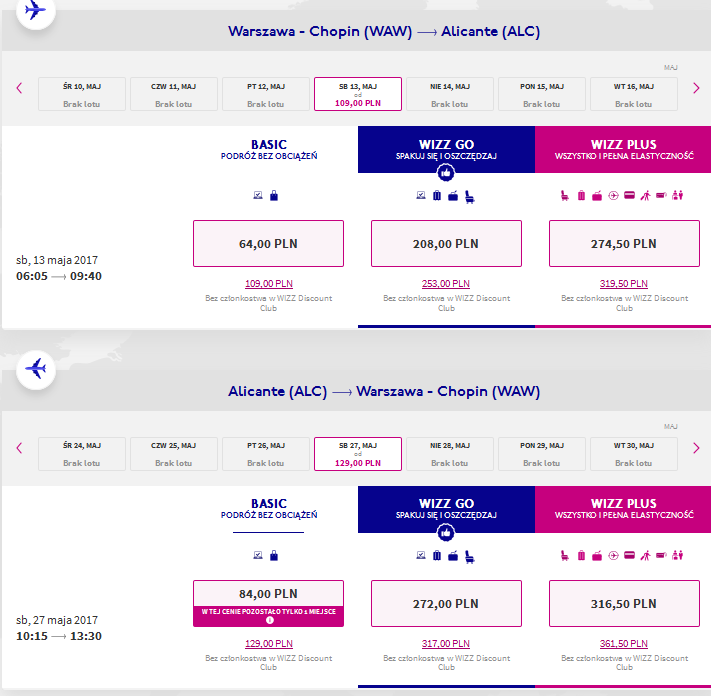This screenshot has height=696, width=711.
Task: Click seat selection icon under outbound WIZZ GO
Action: pyautogui.click(x=470, y=197)
